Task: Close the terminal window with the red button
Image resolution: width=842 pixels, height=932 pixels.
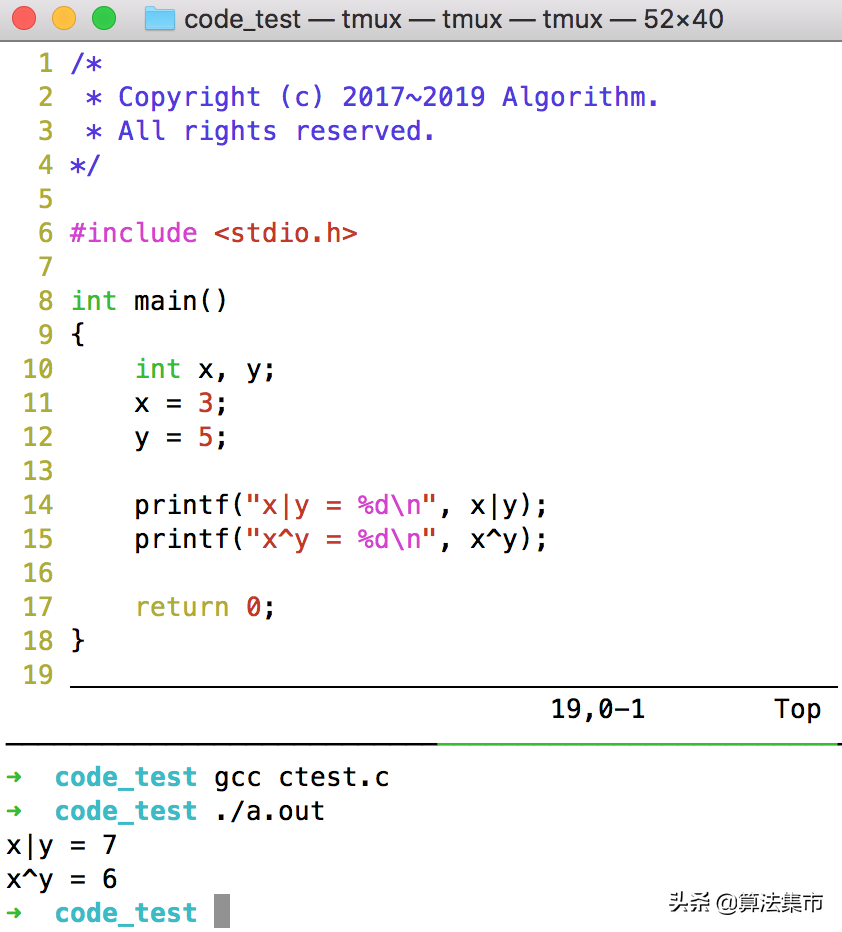Action: coord(24,18)
